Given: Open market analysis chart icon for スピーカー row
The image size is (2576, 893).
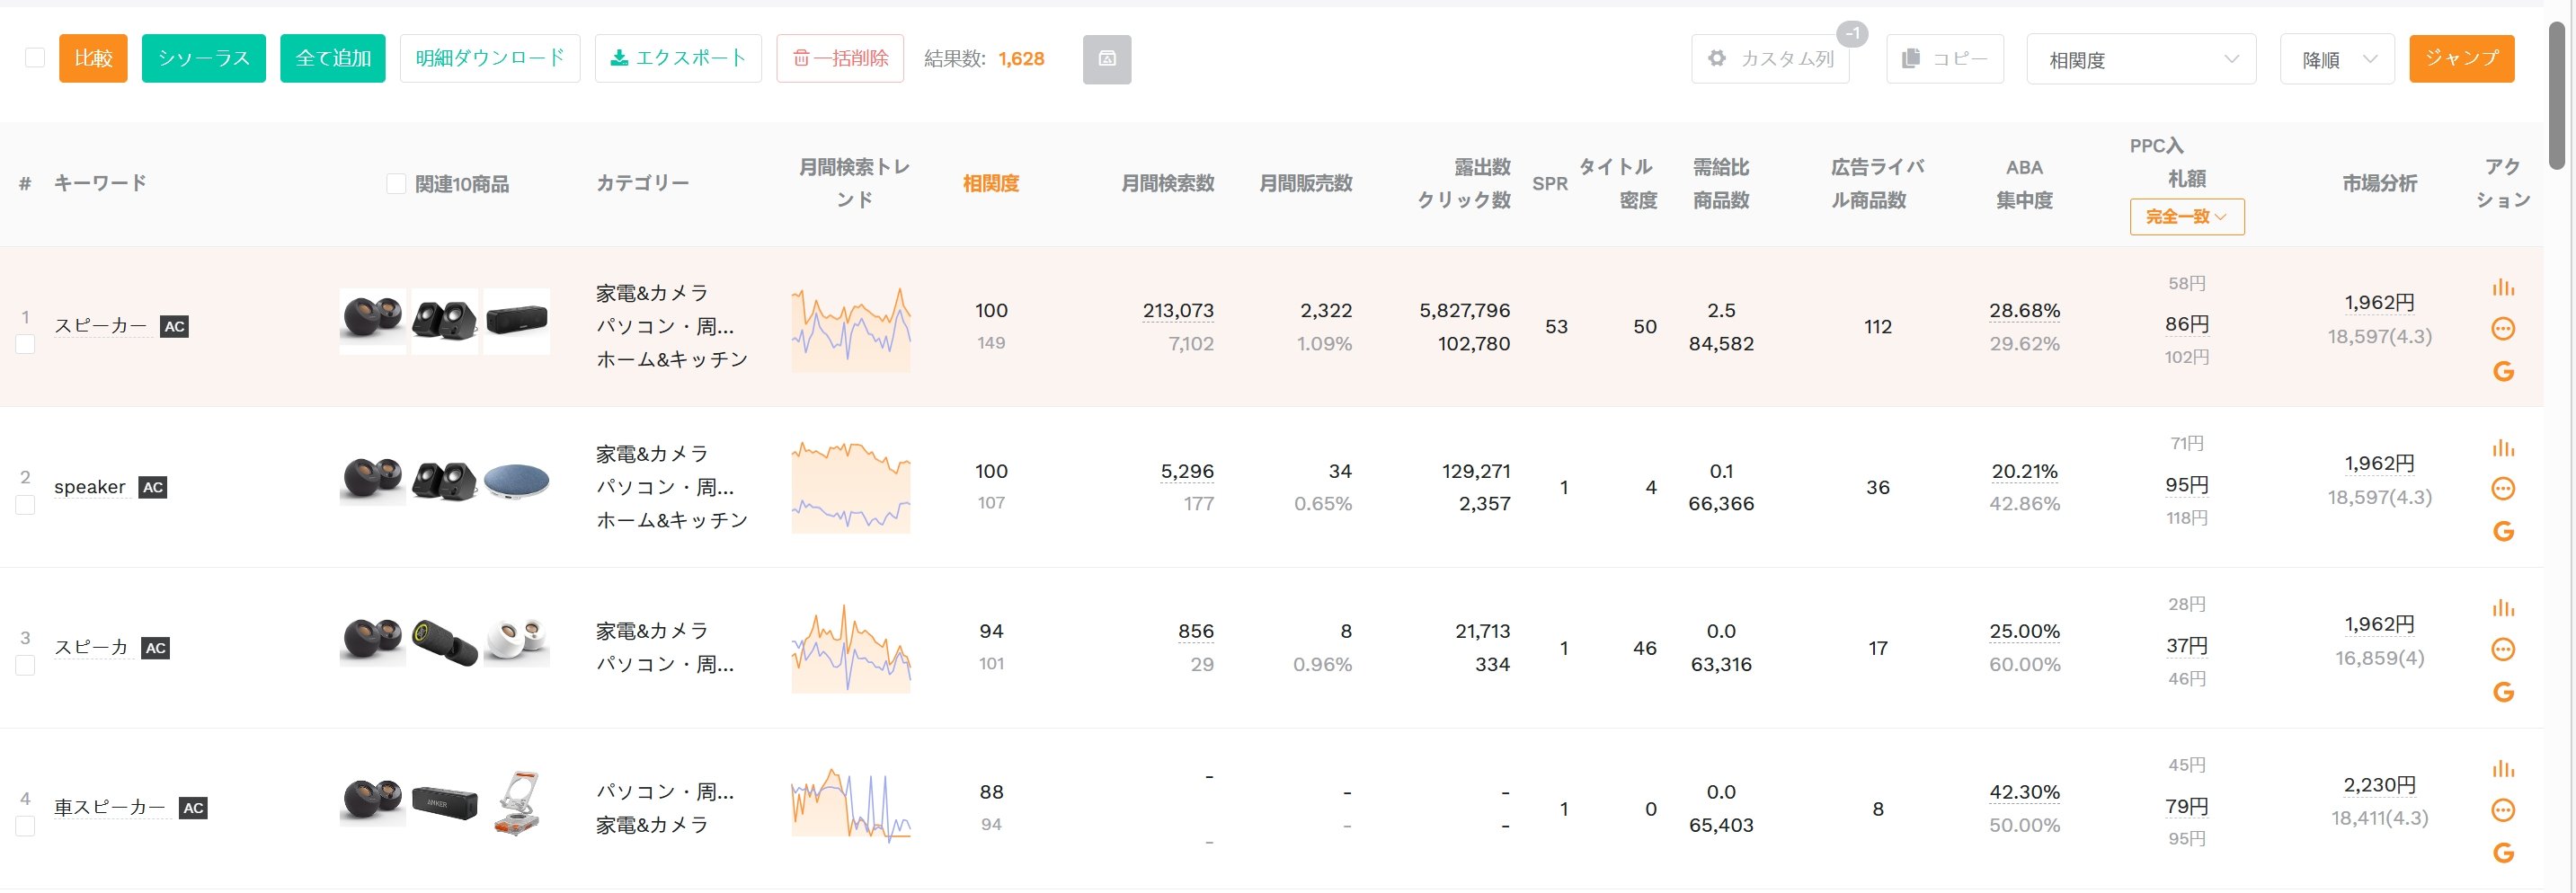Looking at the screenshot, I should (x=2503, y=288).
